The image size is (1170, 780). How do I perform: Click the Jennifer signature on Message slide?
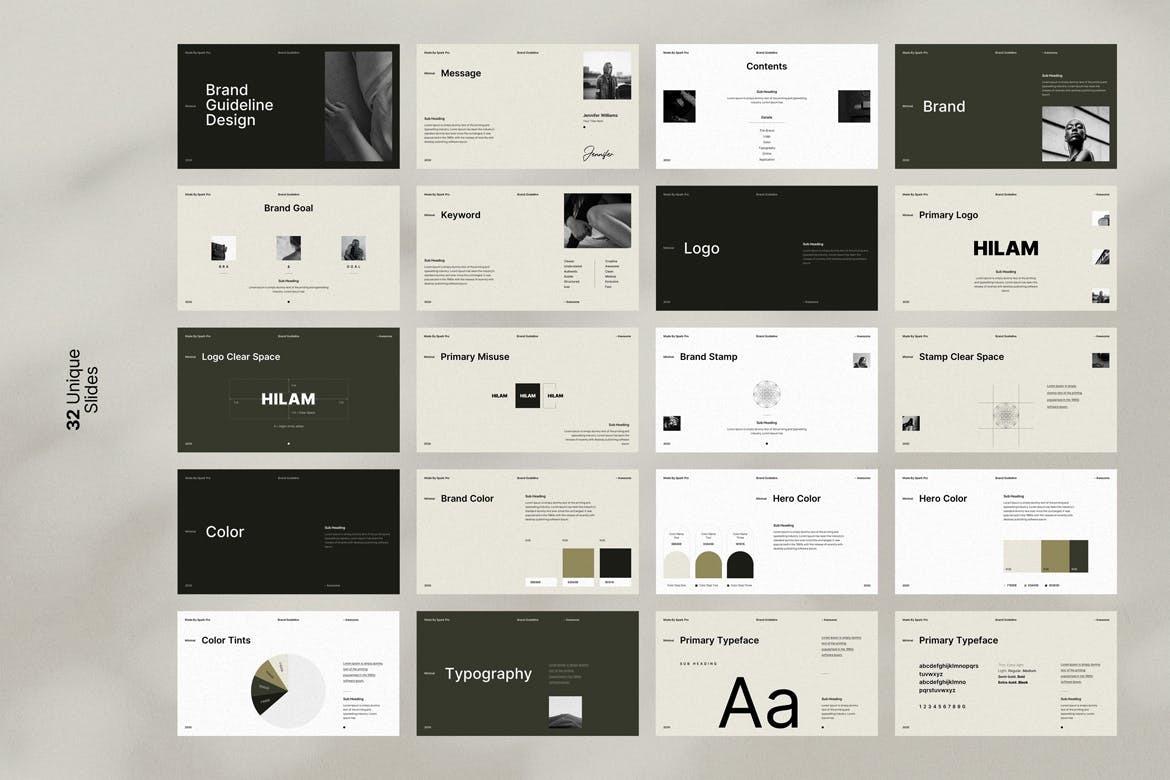[x=598, y=153]
